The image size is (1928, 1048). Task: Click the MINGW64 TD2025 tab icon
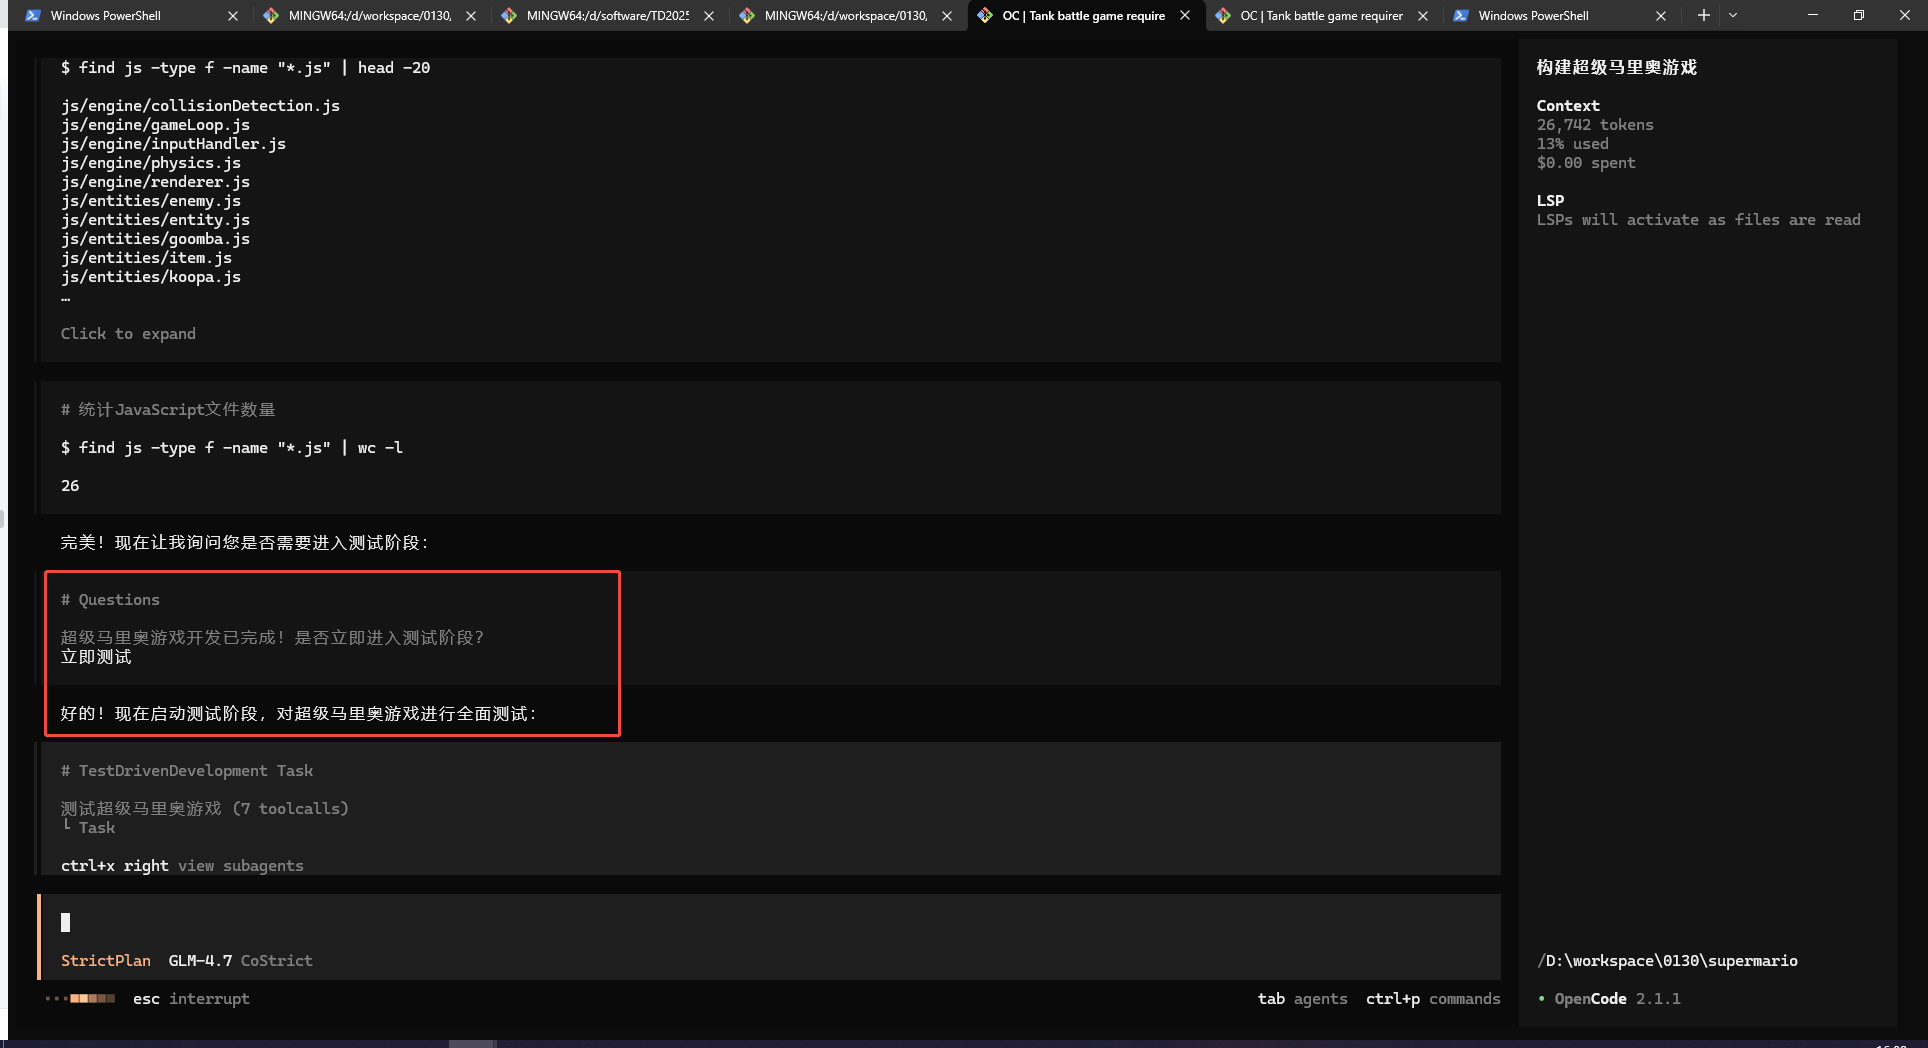click(509, 16)
